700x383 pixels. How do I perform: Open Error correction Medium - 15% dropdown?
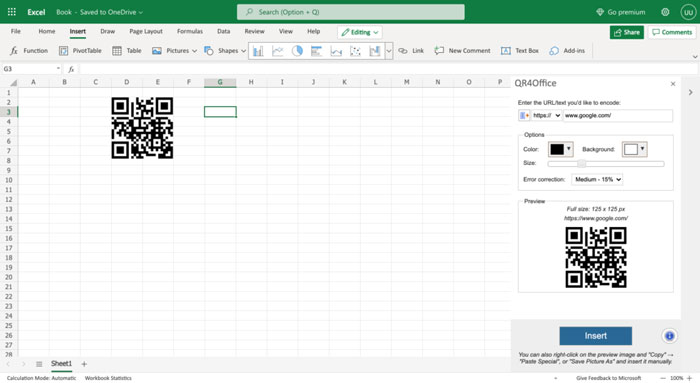[x=597, y=179]
